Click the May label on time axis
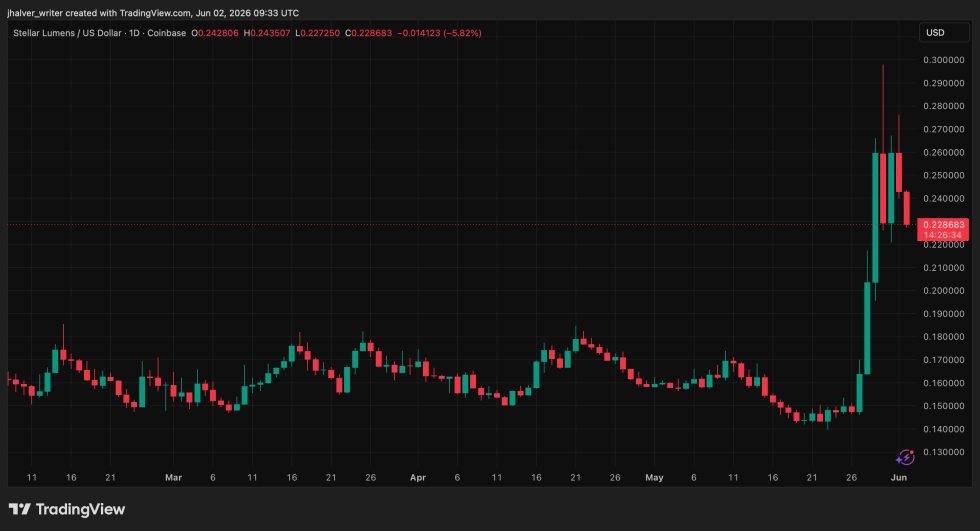The image size is (980, 531). coord(654,477)
